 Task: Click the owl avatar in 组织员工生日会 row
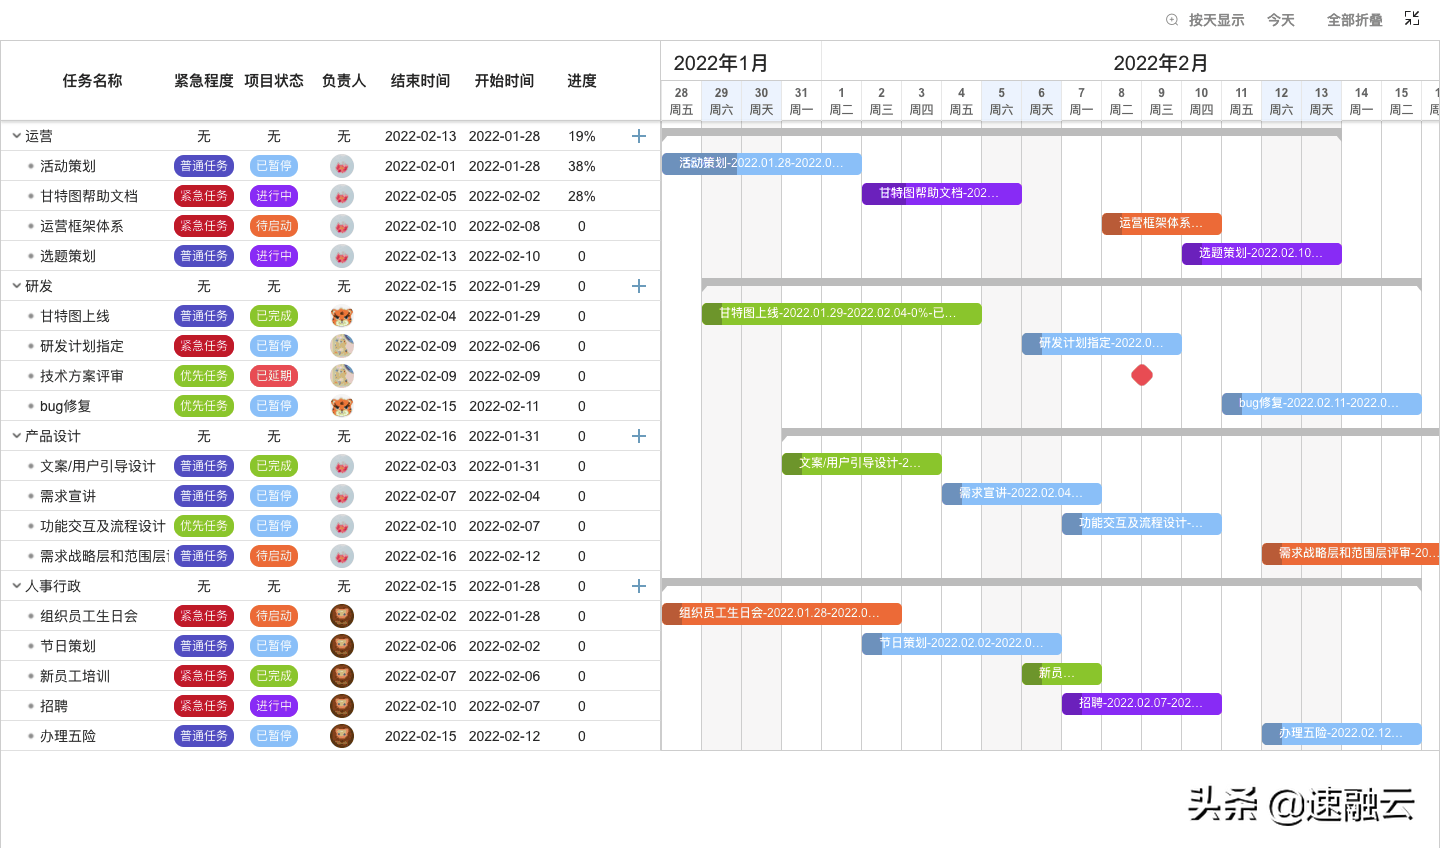[x=342, y=616]
